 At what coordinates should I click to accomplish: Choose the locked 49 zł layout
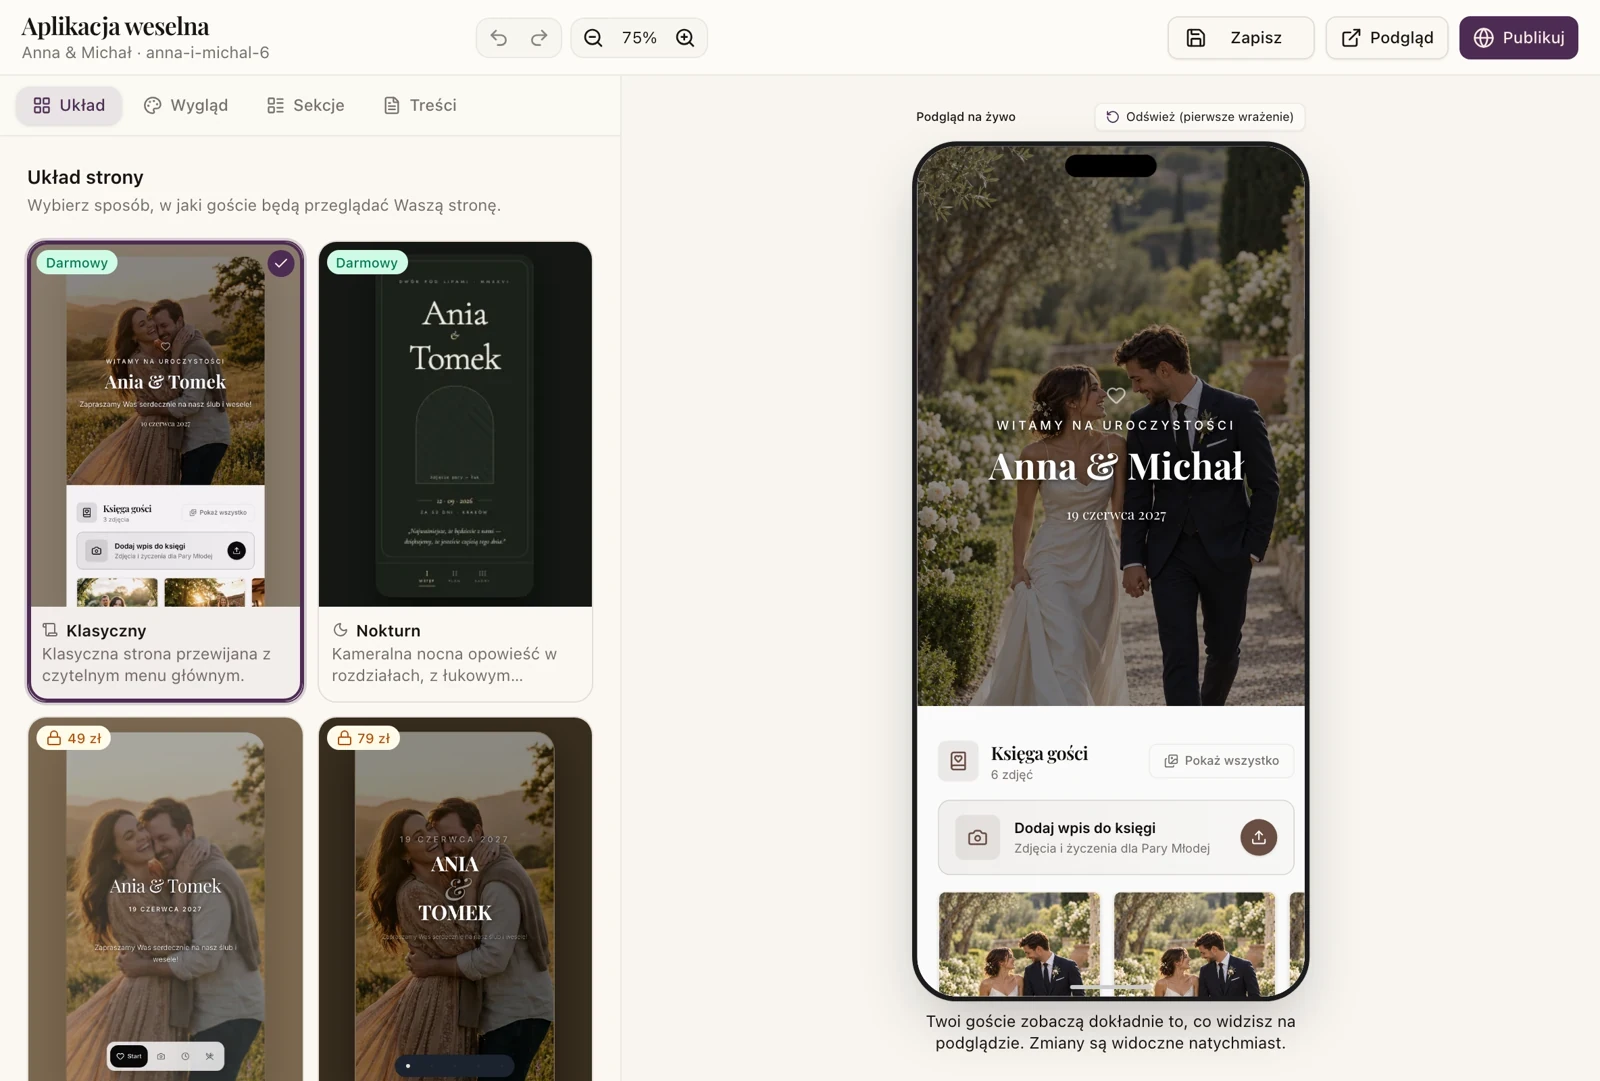pos(165,899)
